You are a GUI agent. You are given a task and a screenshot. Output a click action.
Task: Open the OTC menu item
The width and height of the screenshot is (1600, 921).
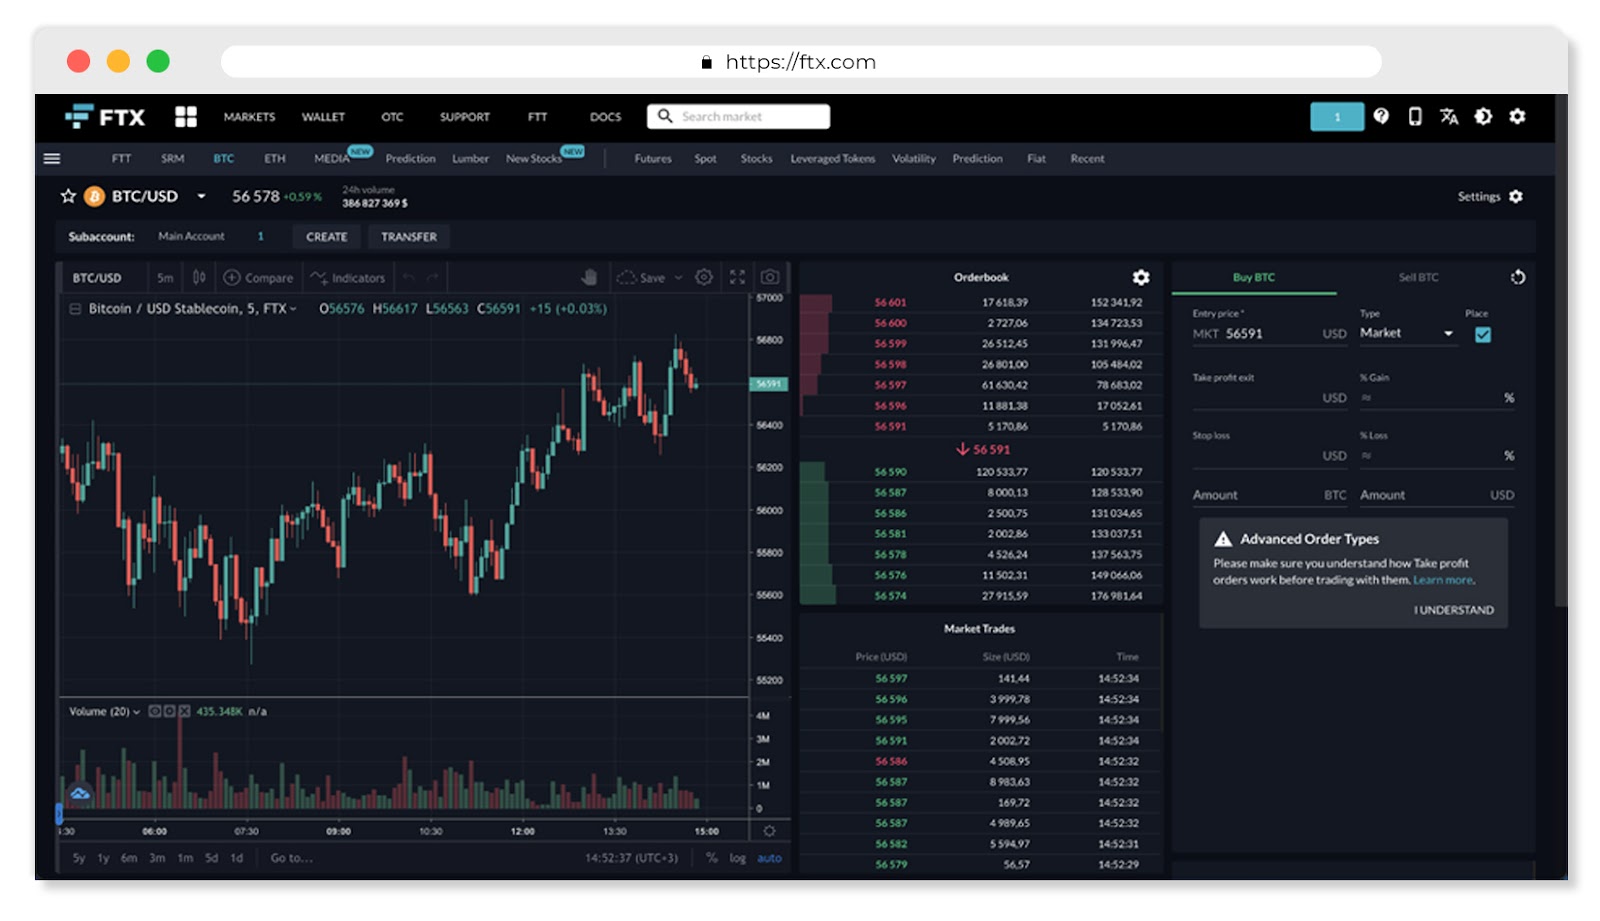tap(392, 117)
